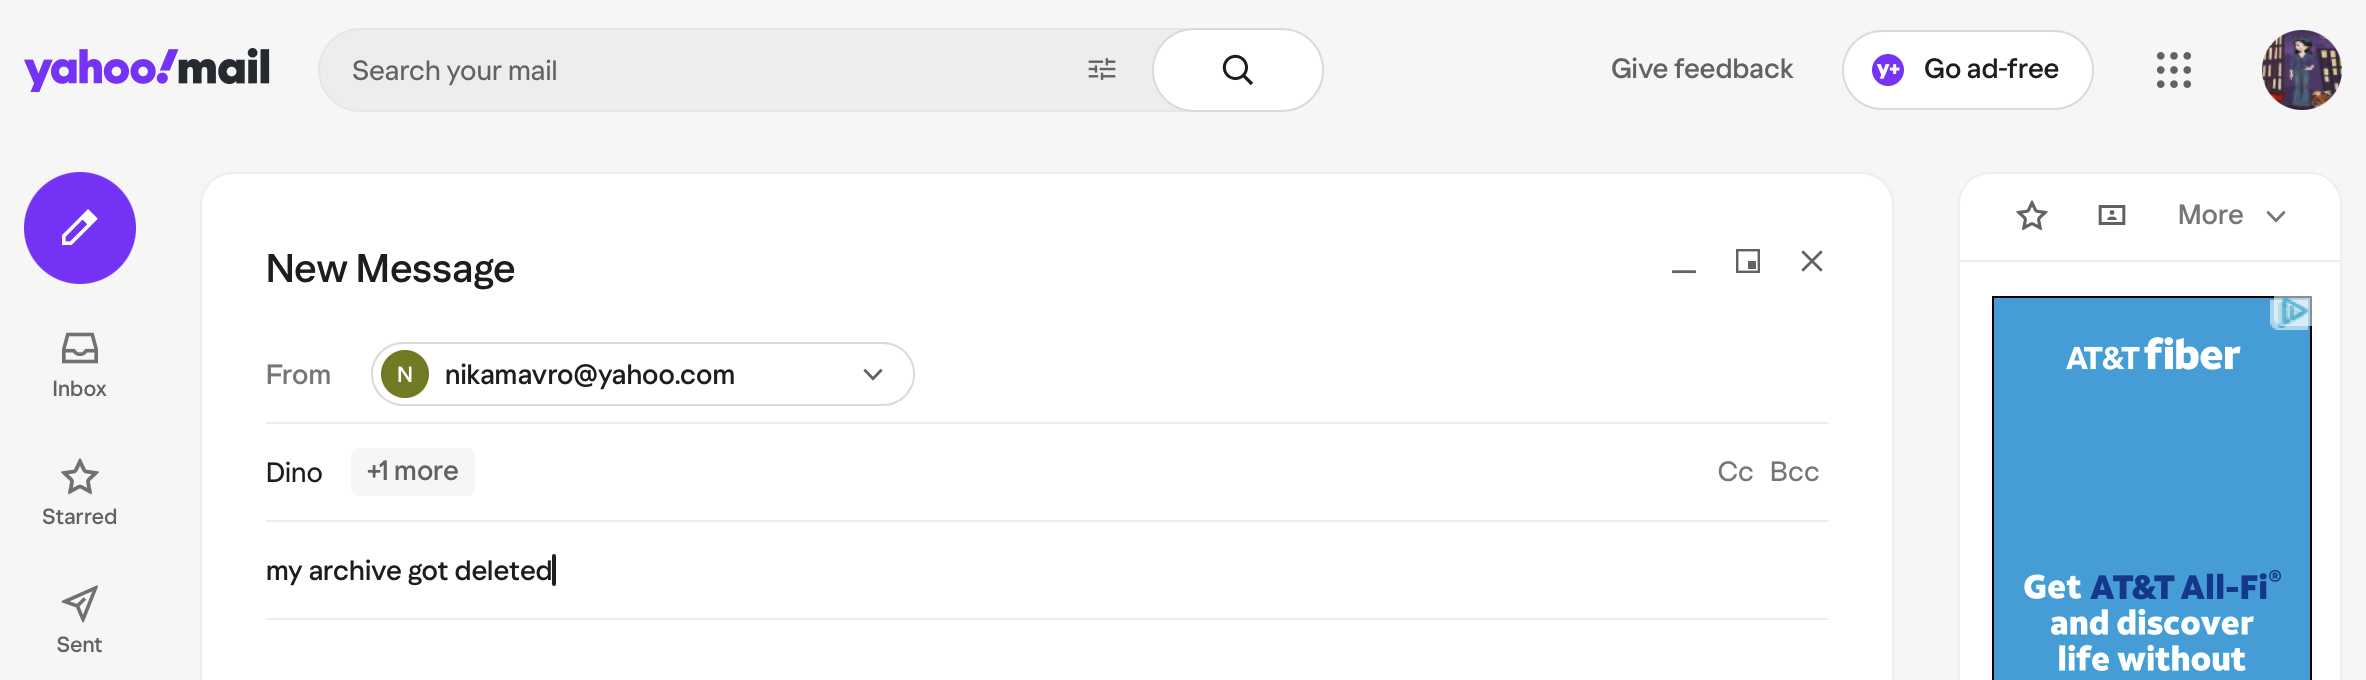
Task: Expand the +1 more recipients chip
Action: point(412,472)
